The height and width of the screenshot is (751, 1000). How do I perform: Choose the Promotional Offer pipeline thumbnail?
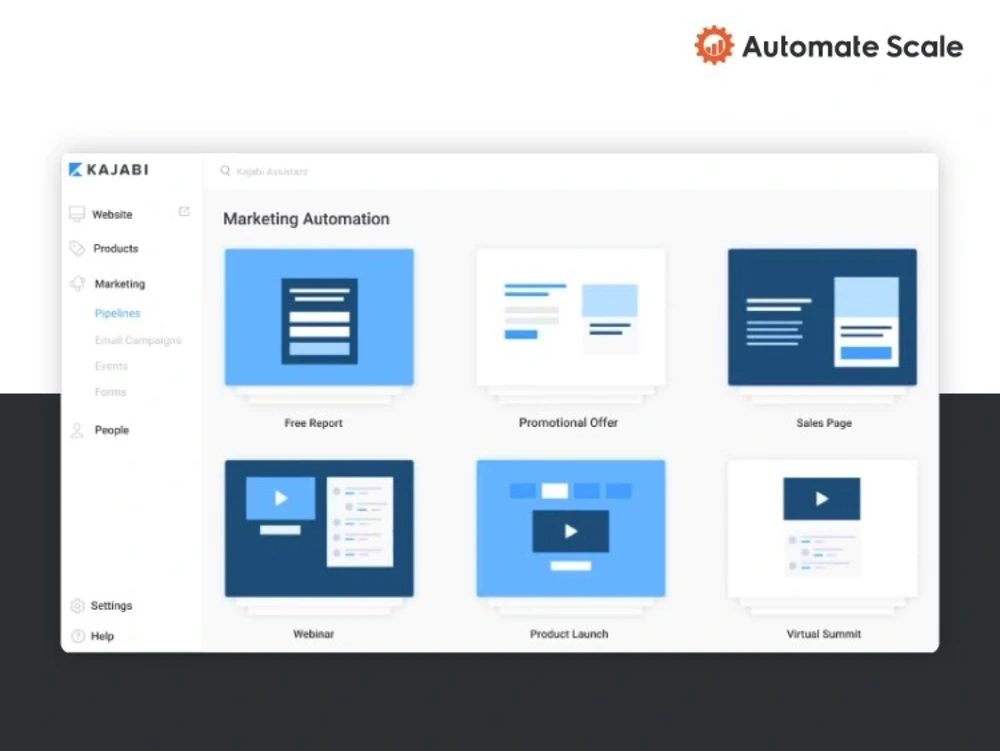tap(571, 317)
